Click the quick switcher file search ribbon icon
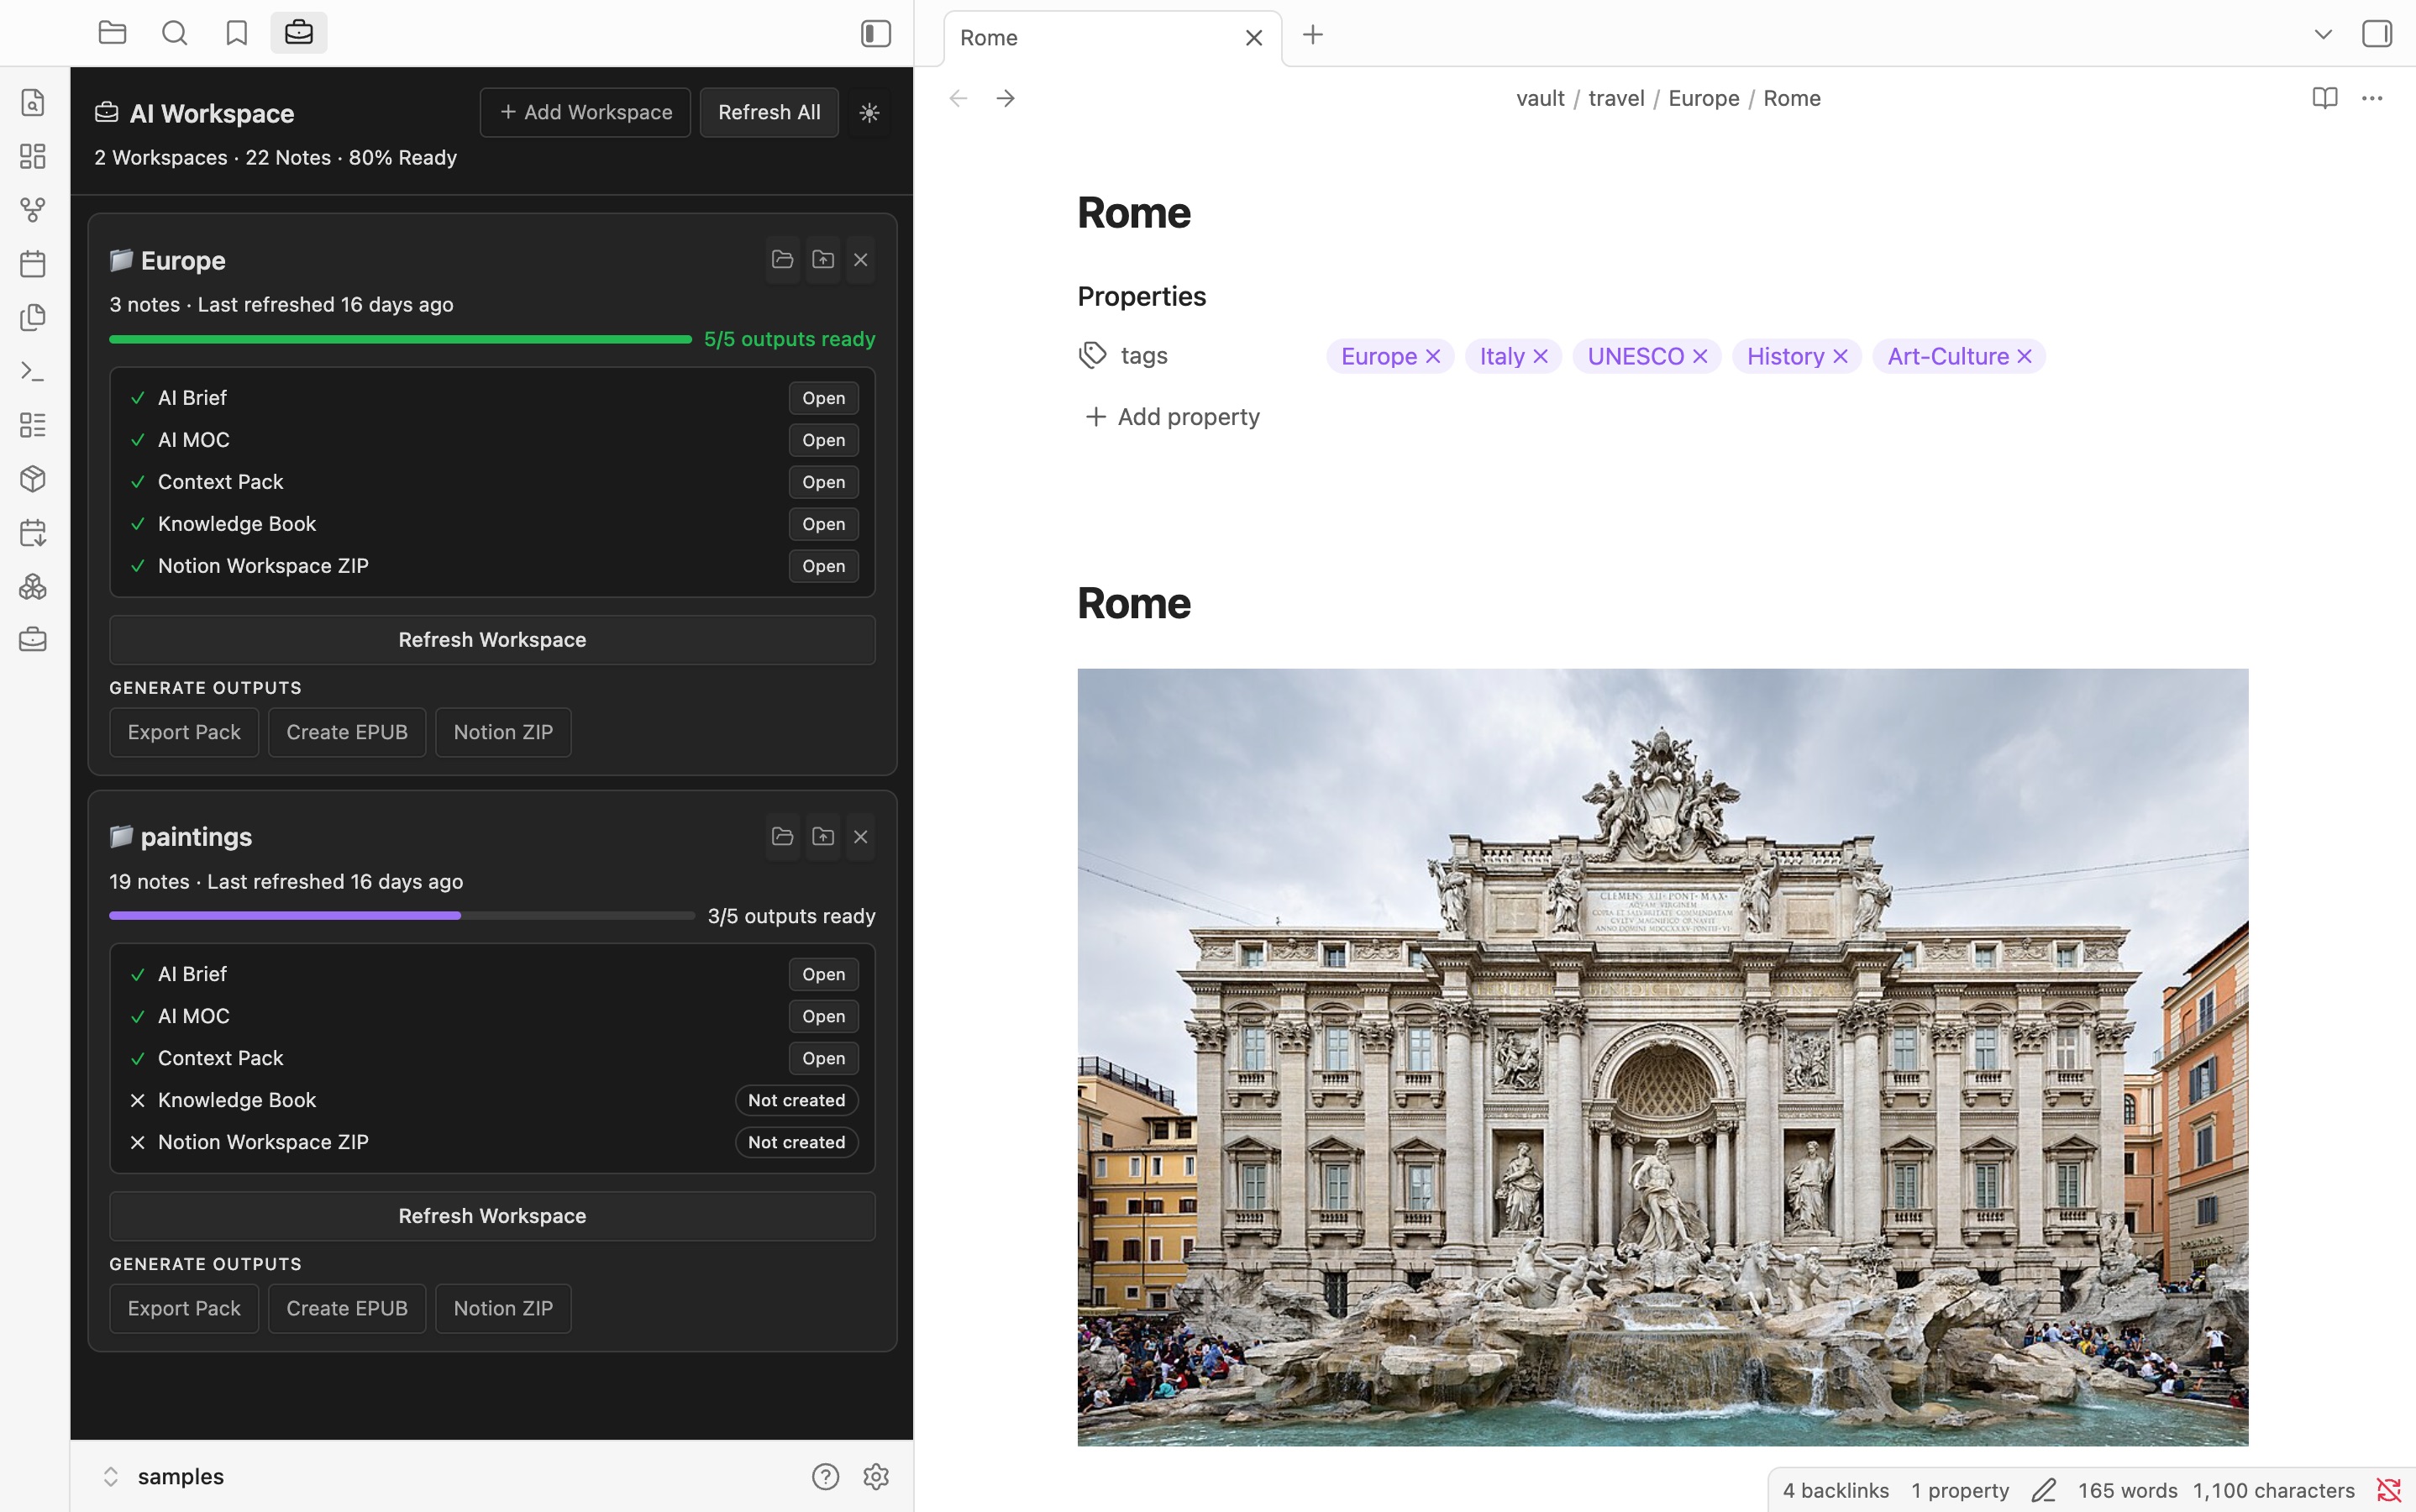This screenshot has height=1512, width=2416. click(33, 102)
